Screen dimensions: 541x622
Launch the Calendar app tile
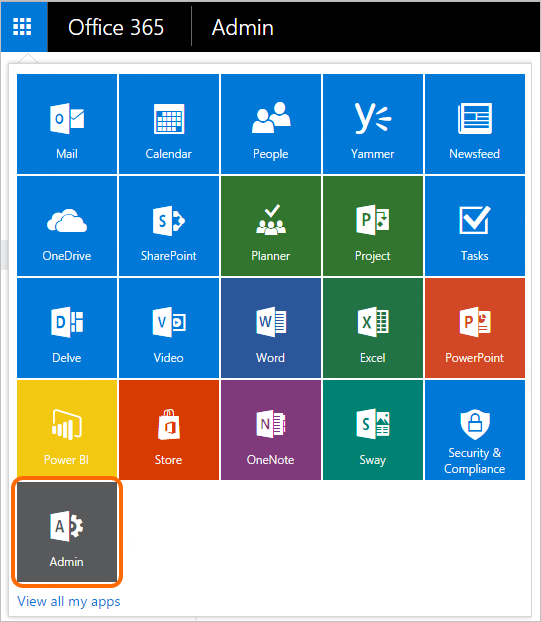point(169,124)
